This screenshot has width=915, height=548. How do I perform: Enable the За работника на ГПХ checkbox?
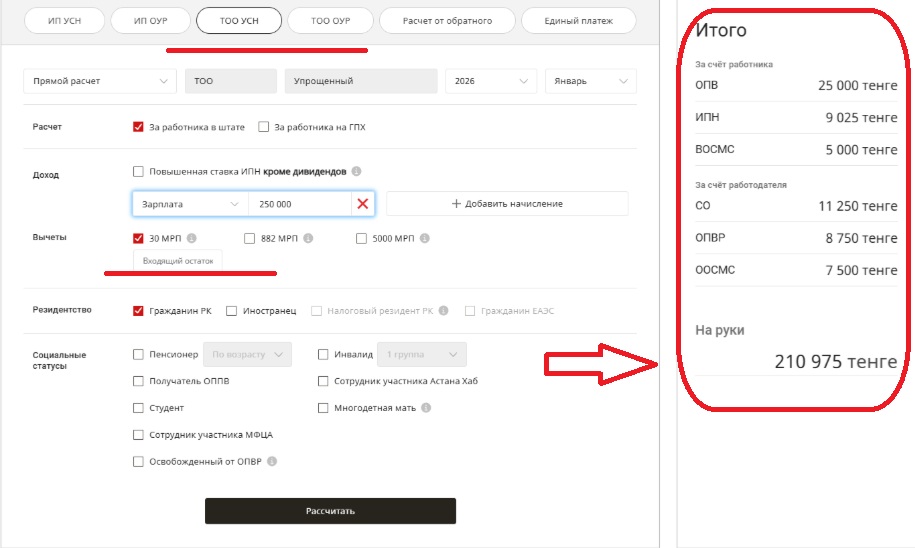[x=264, y=127]
